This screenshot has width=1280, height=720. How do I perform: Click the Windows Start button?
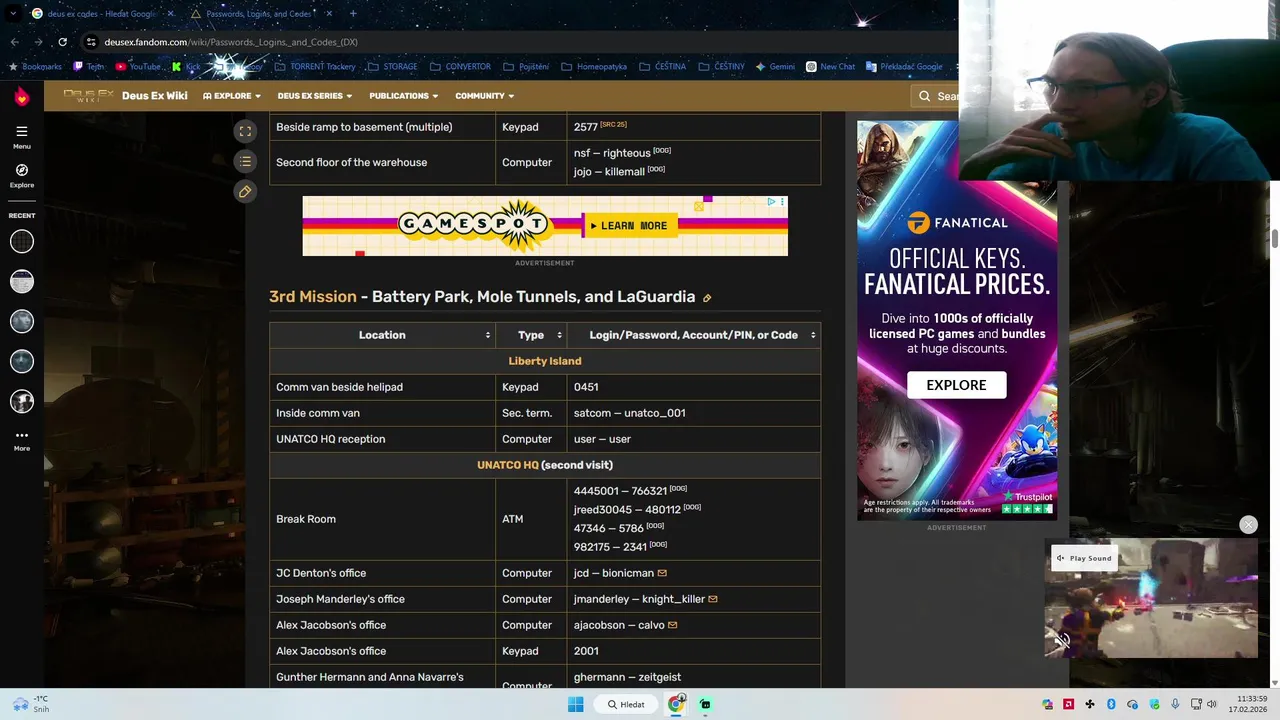575,704
